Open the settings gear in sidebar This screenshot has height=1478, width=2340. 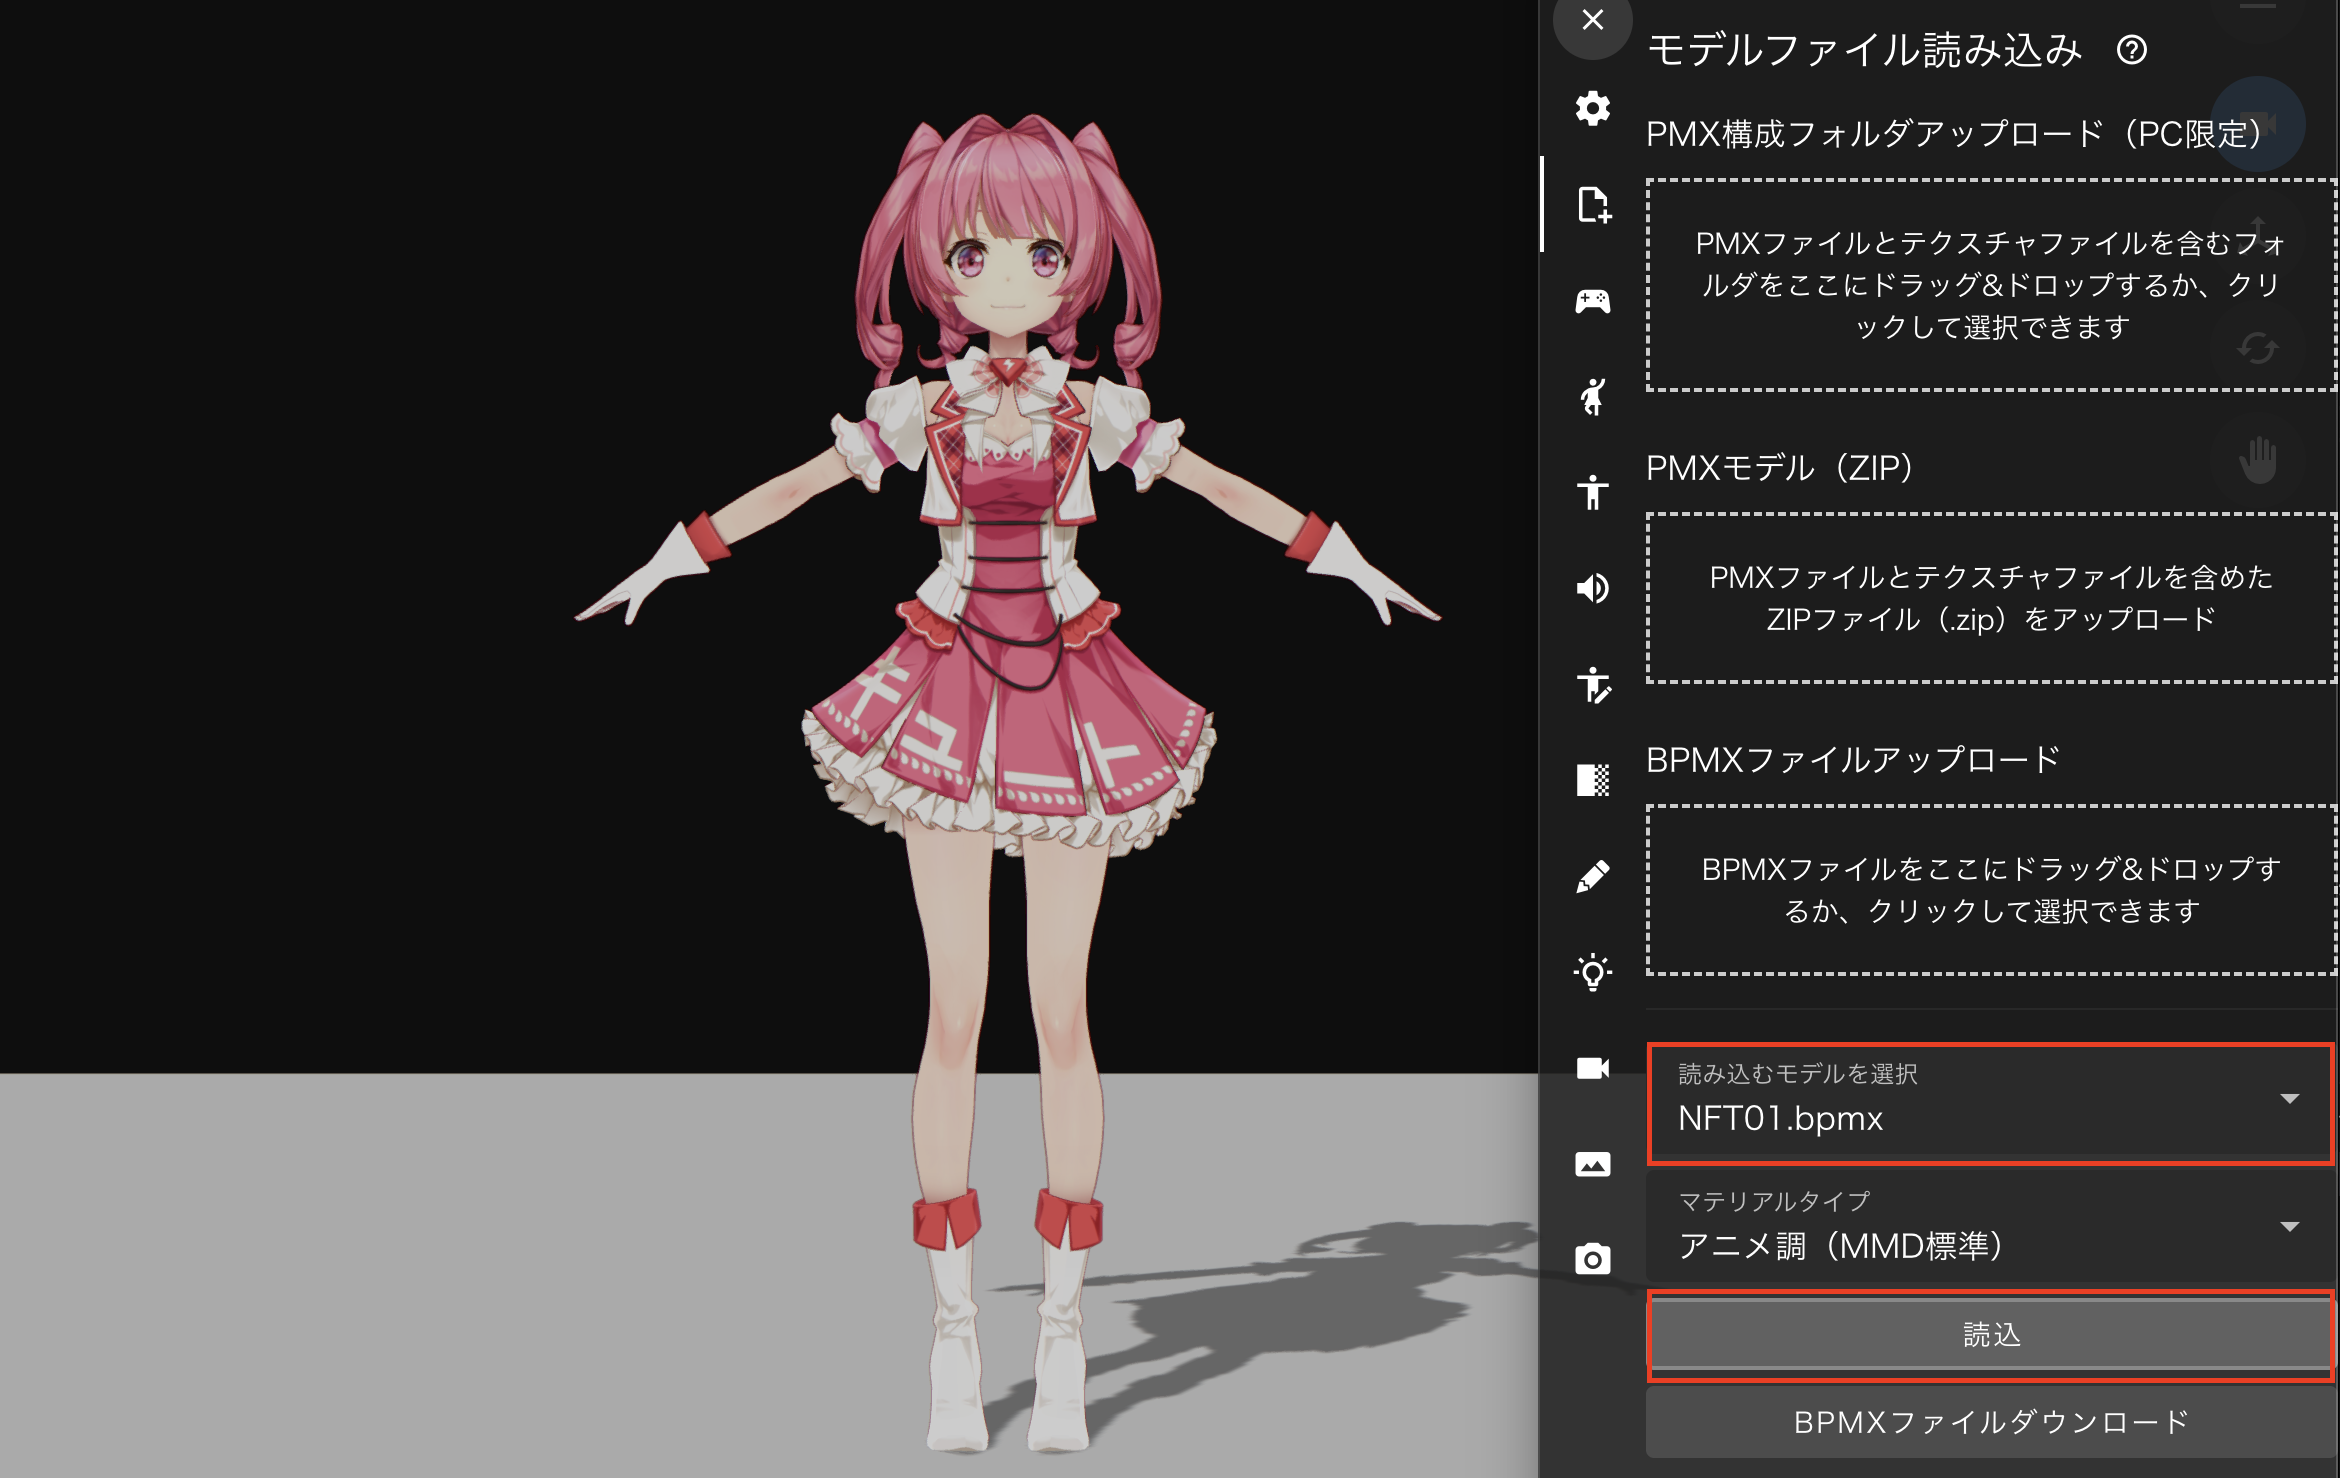tap(1592, 108)
